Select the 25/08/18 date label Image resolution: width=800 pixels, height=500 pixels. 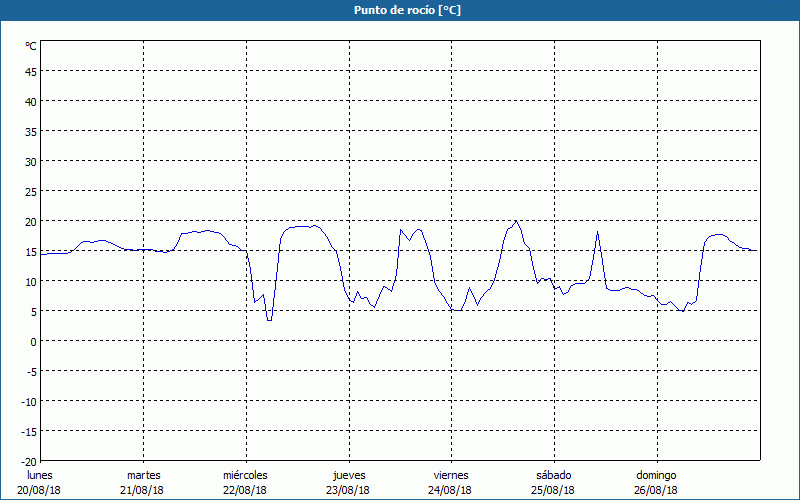553,490
